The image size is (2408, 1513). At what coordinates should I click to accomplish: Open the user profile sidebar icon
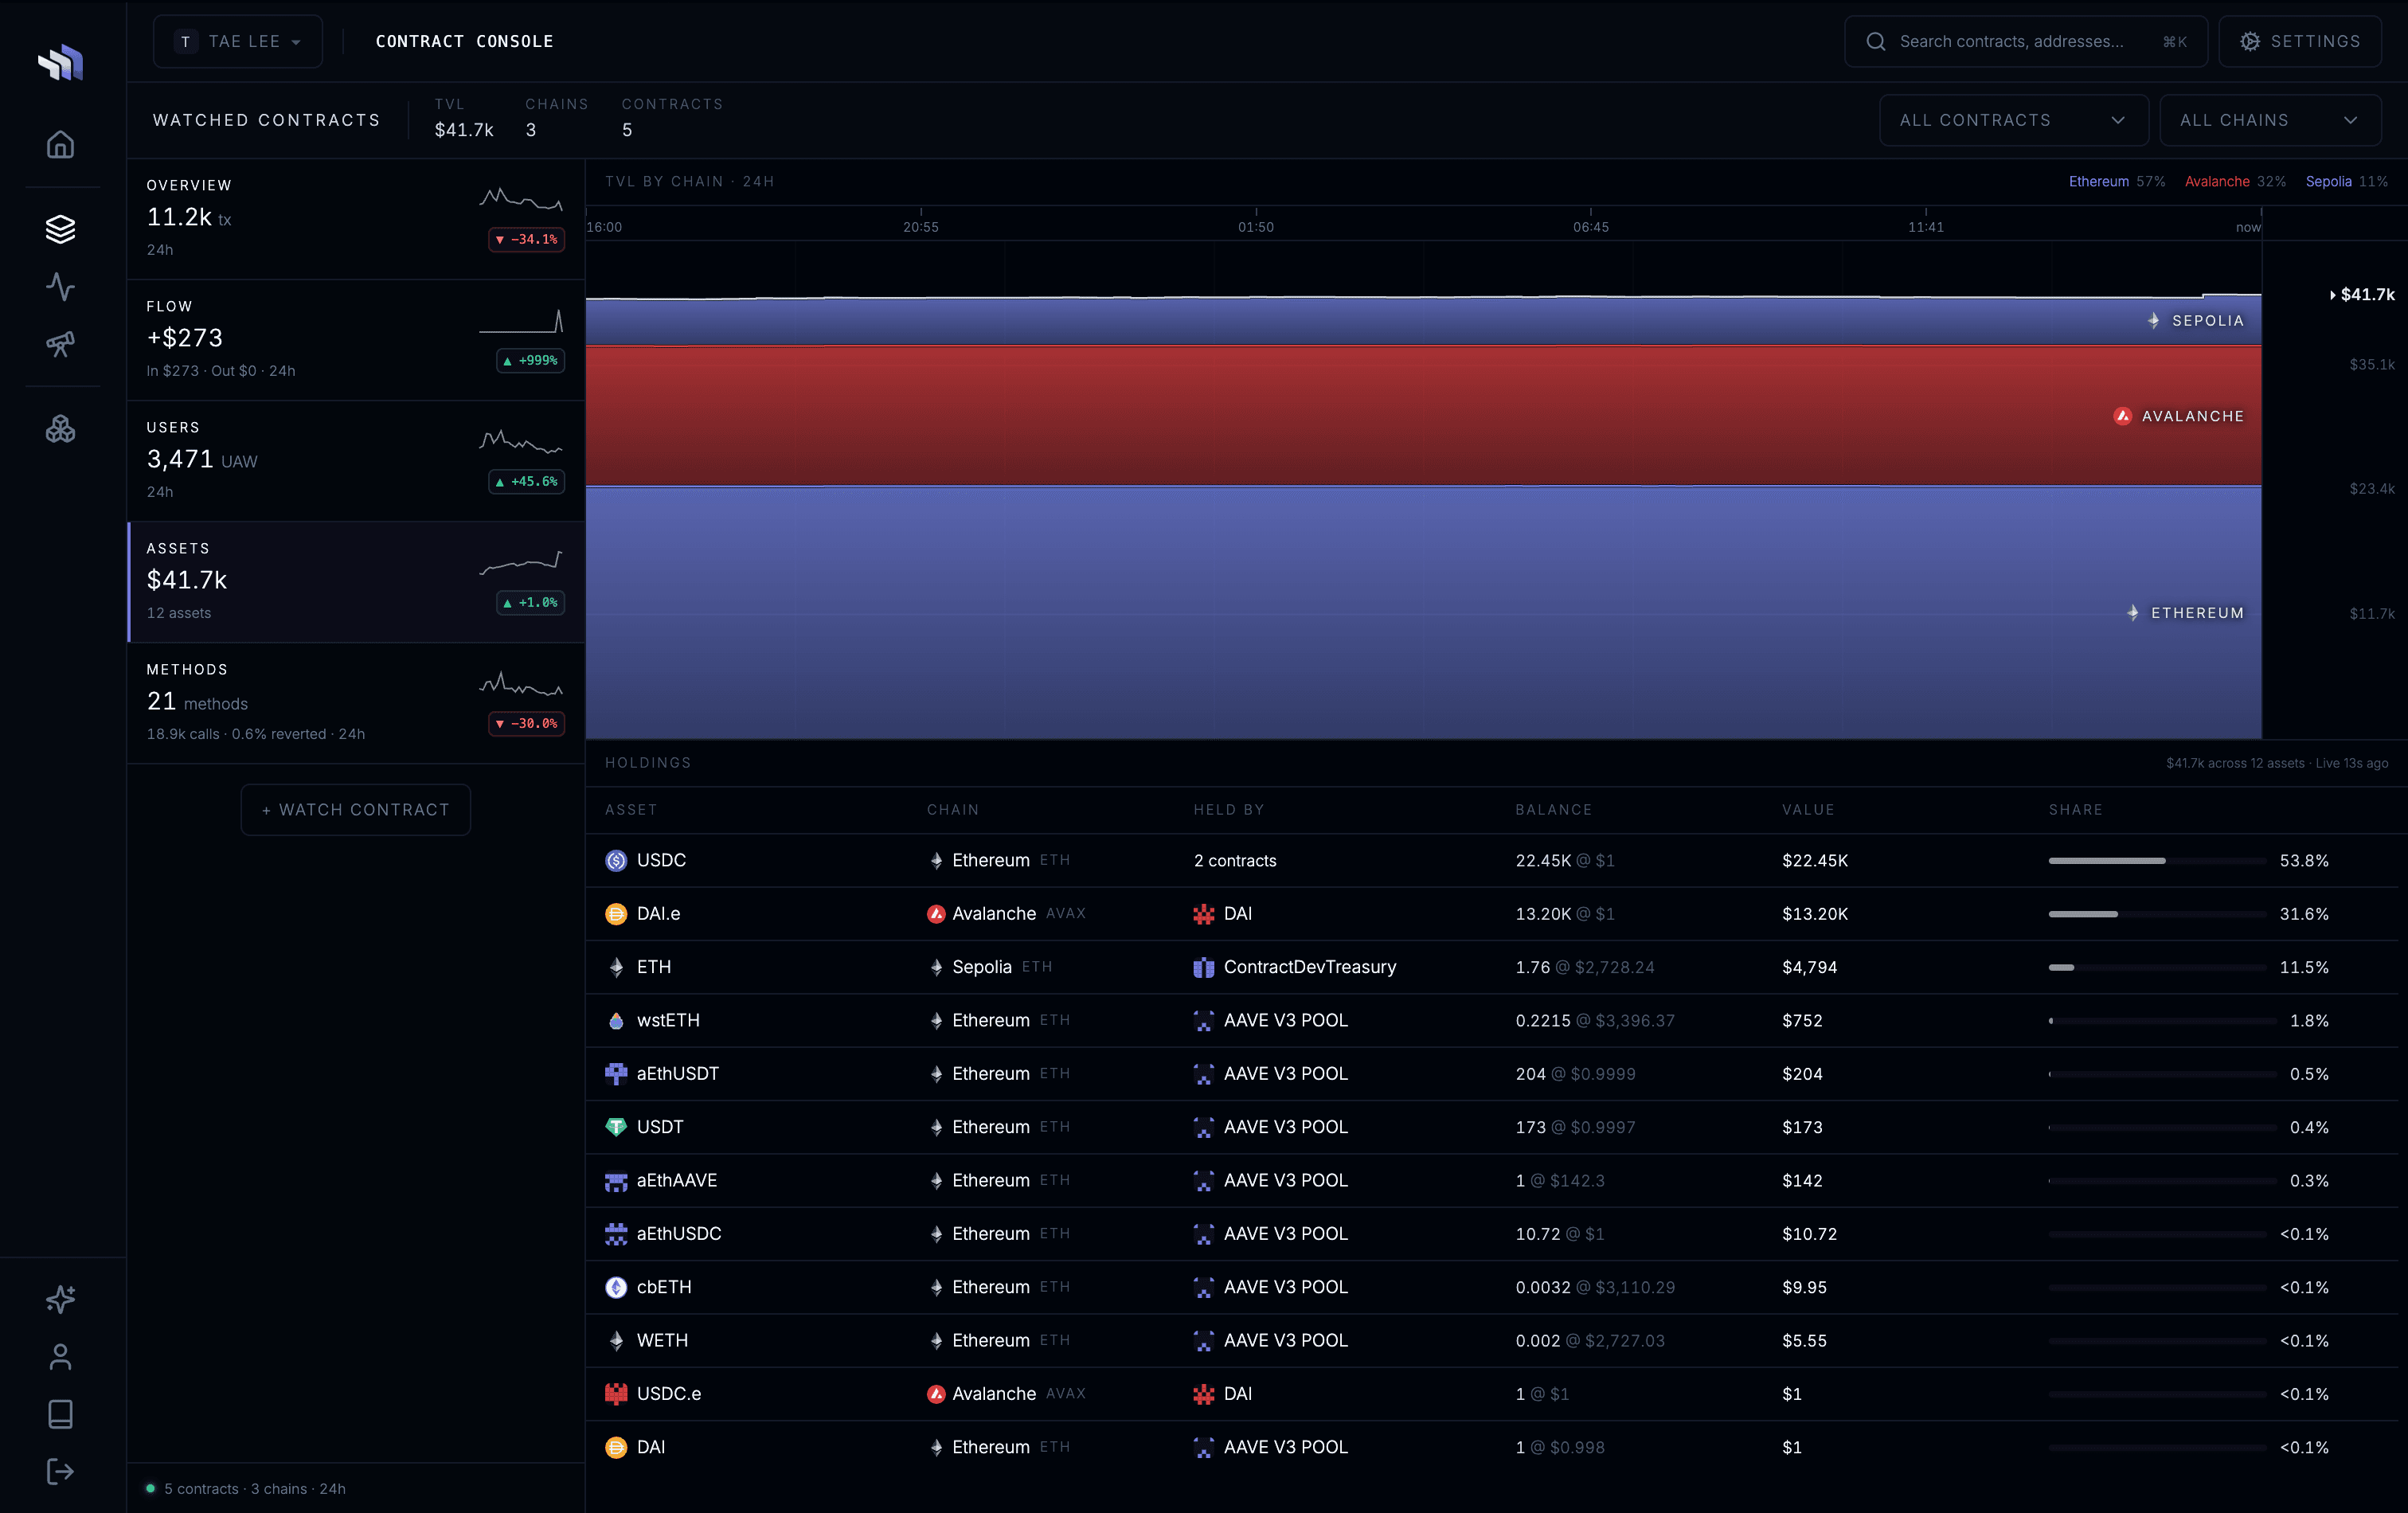(60, 1357)
